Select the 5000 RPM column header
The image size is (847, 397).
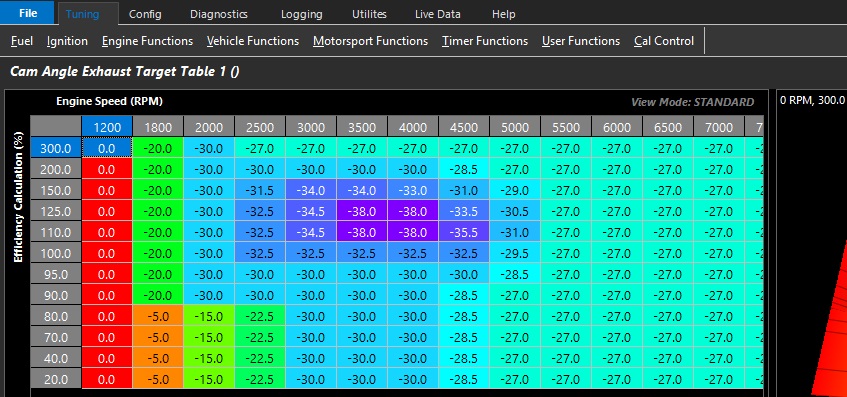pyautogui.click(x=515, y=127)
